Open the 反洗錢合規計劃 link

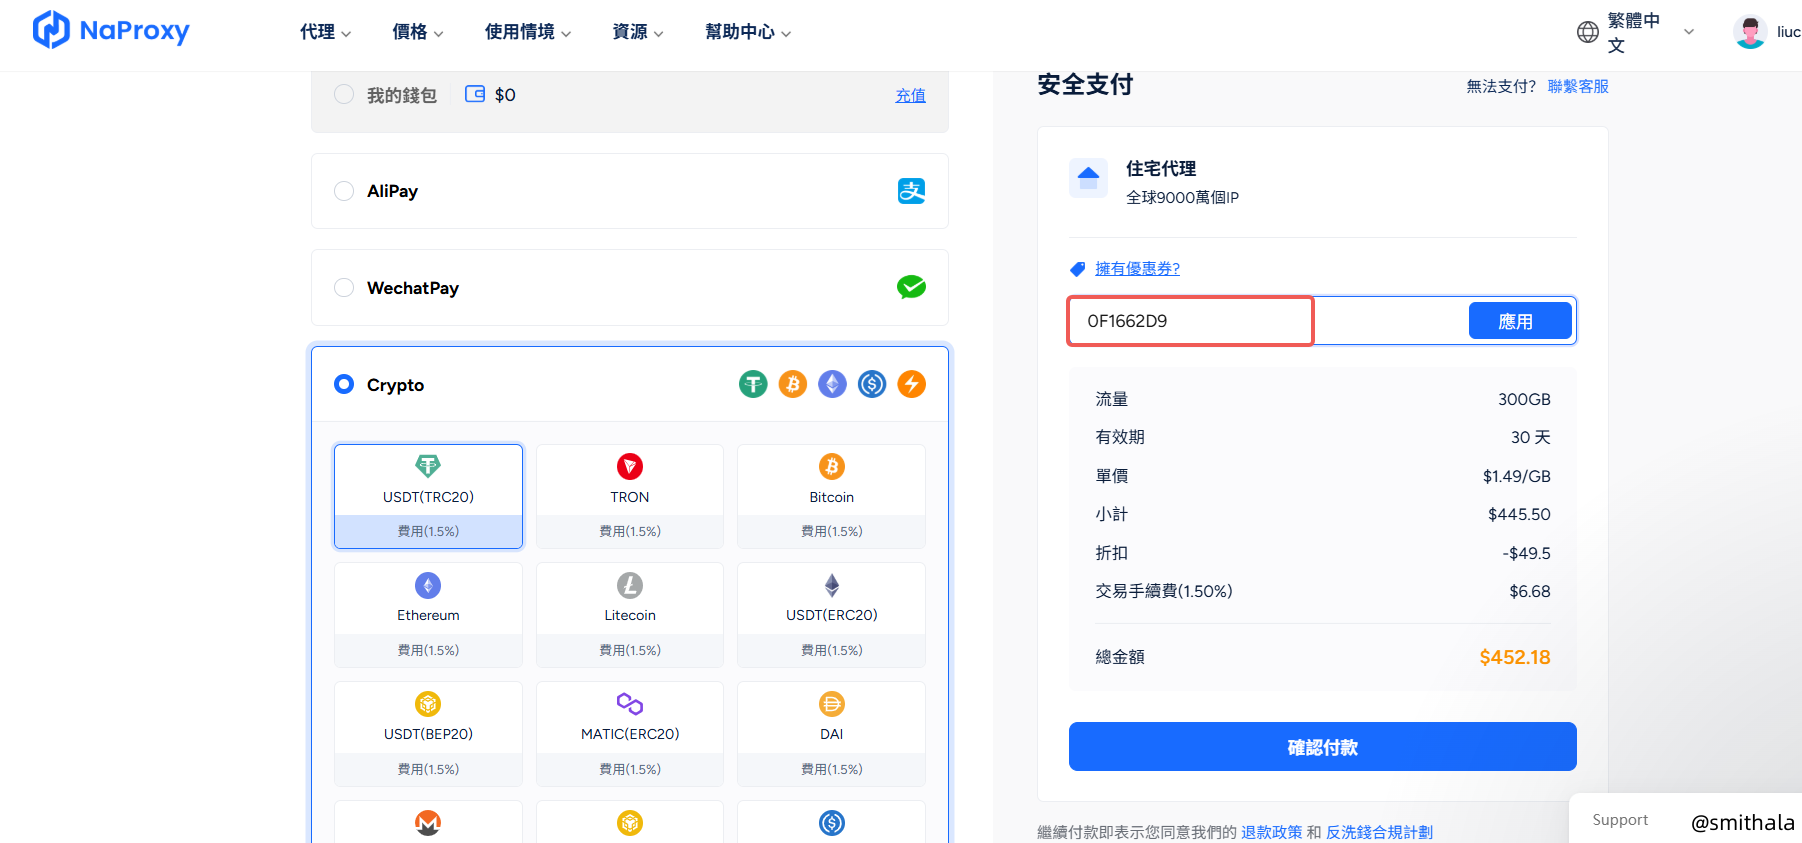1379,832
